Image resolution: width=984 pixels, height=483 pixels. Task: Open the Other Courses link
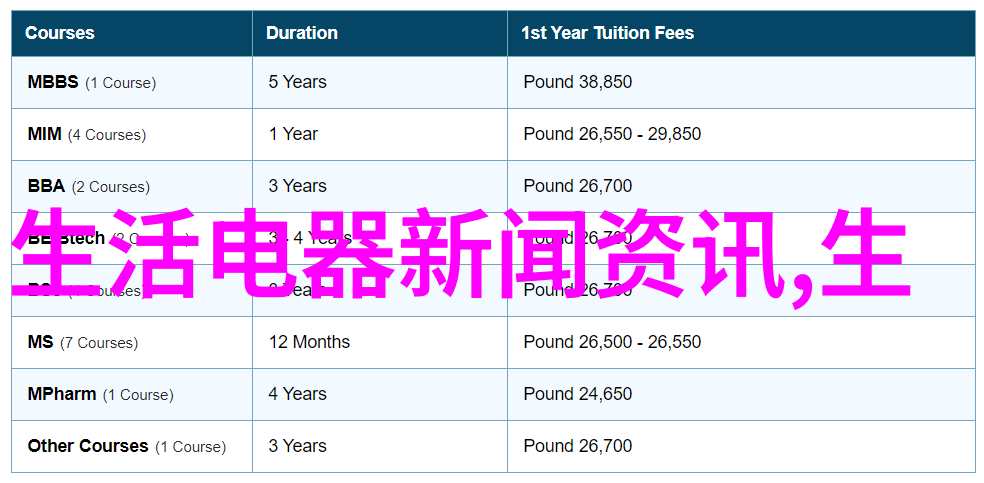click(x=88, y=447)
